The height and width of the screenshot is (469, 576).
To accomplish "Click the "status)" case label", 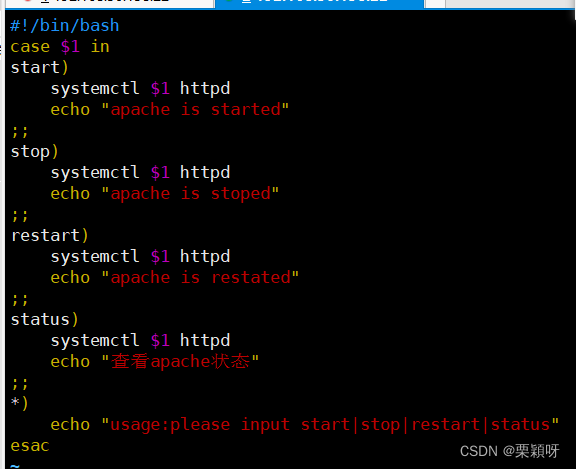I will pos(44,320).
